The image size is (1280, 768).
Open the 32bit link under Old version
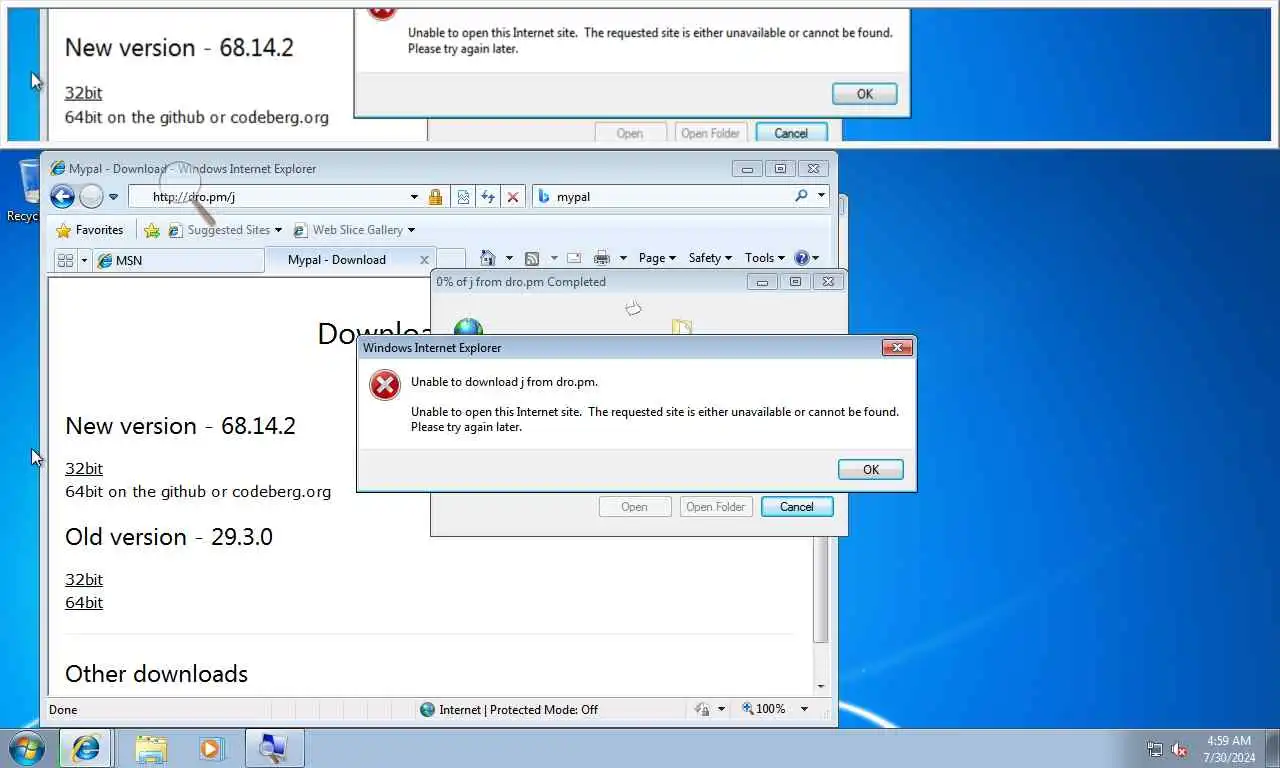84,579
